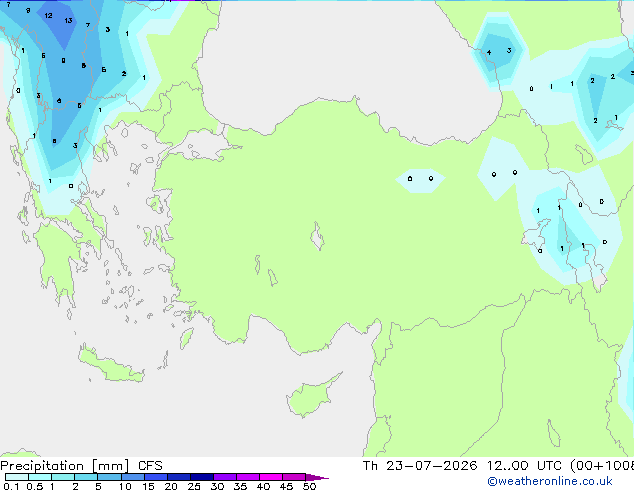Click the legend label '30'
The height and width of the screenshot is (490, 634).
click(x=217, y=486)
